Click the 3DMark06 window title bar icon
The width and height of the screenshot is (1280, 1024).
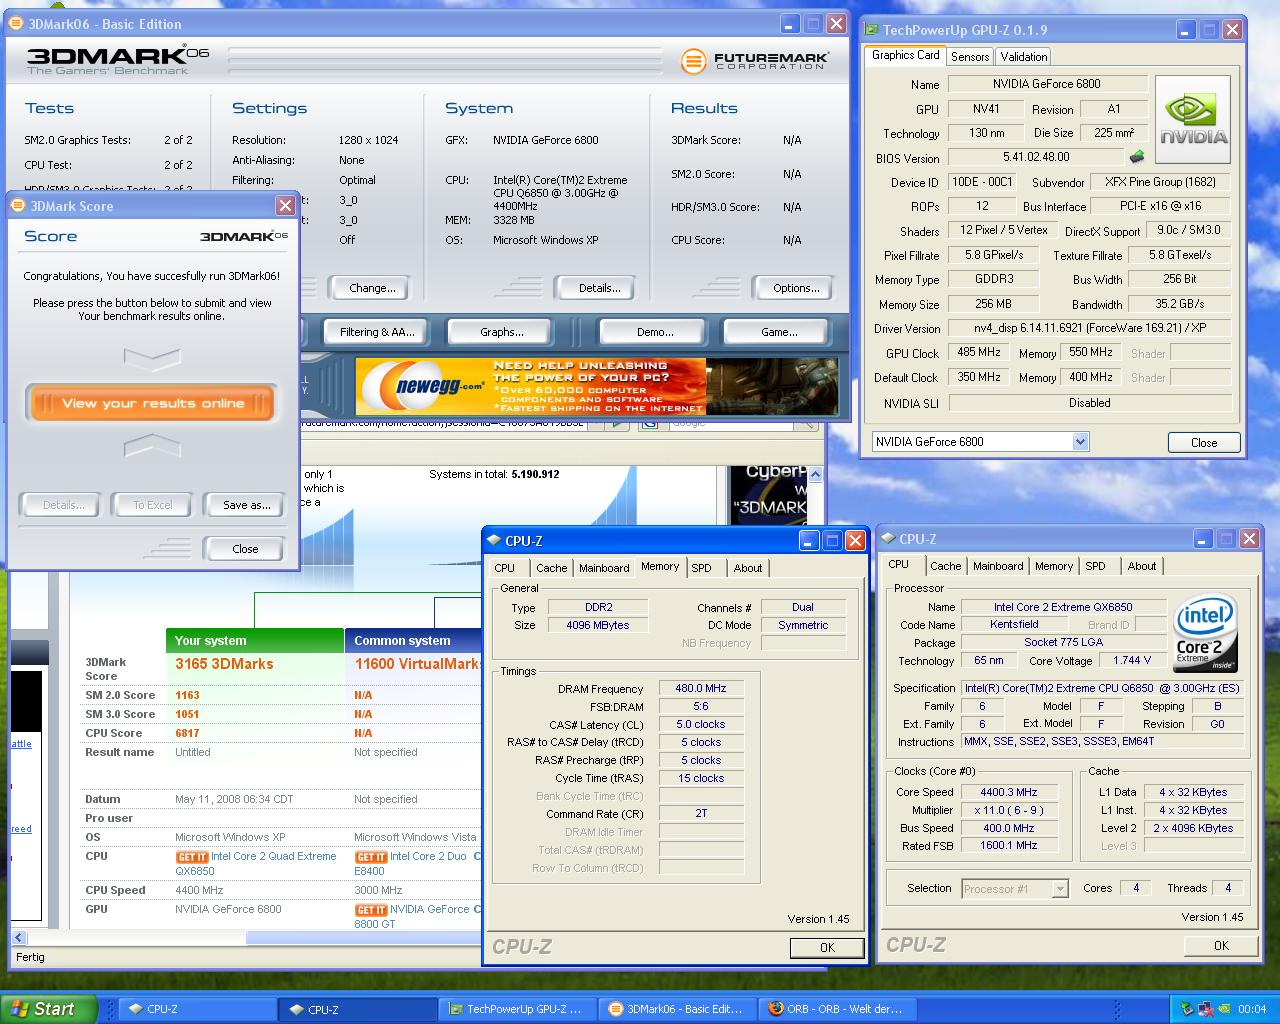coord(16,23)
